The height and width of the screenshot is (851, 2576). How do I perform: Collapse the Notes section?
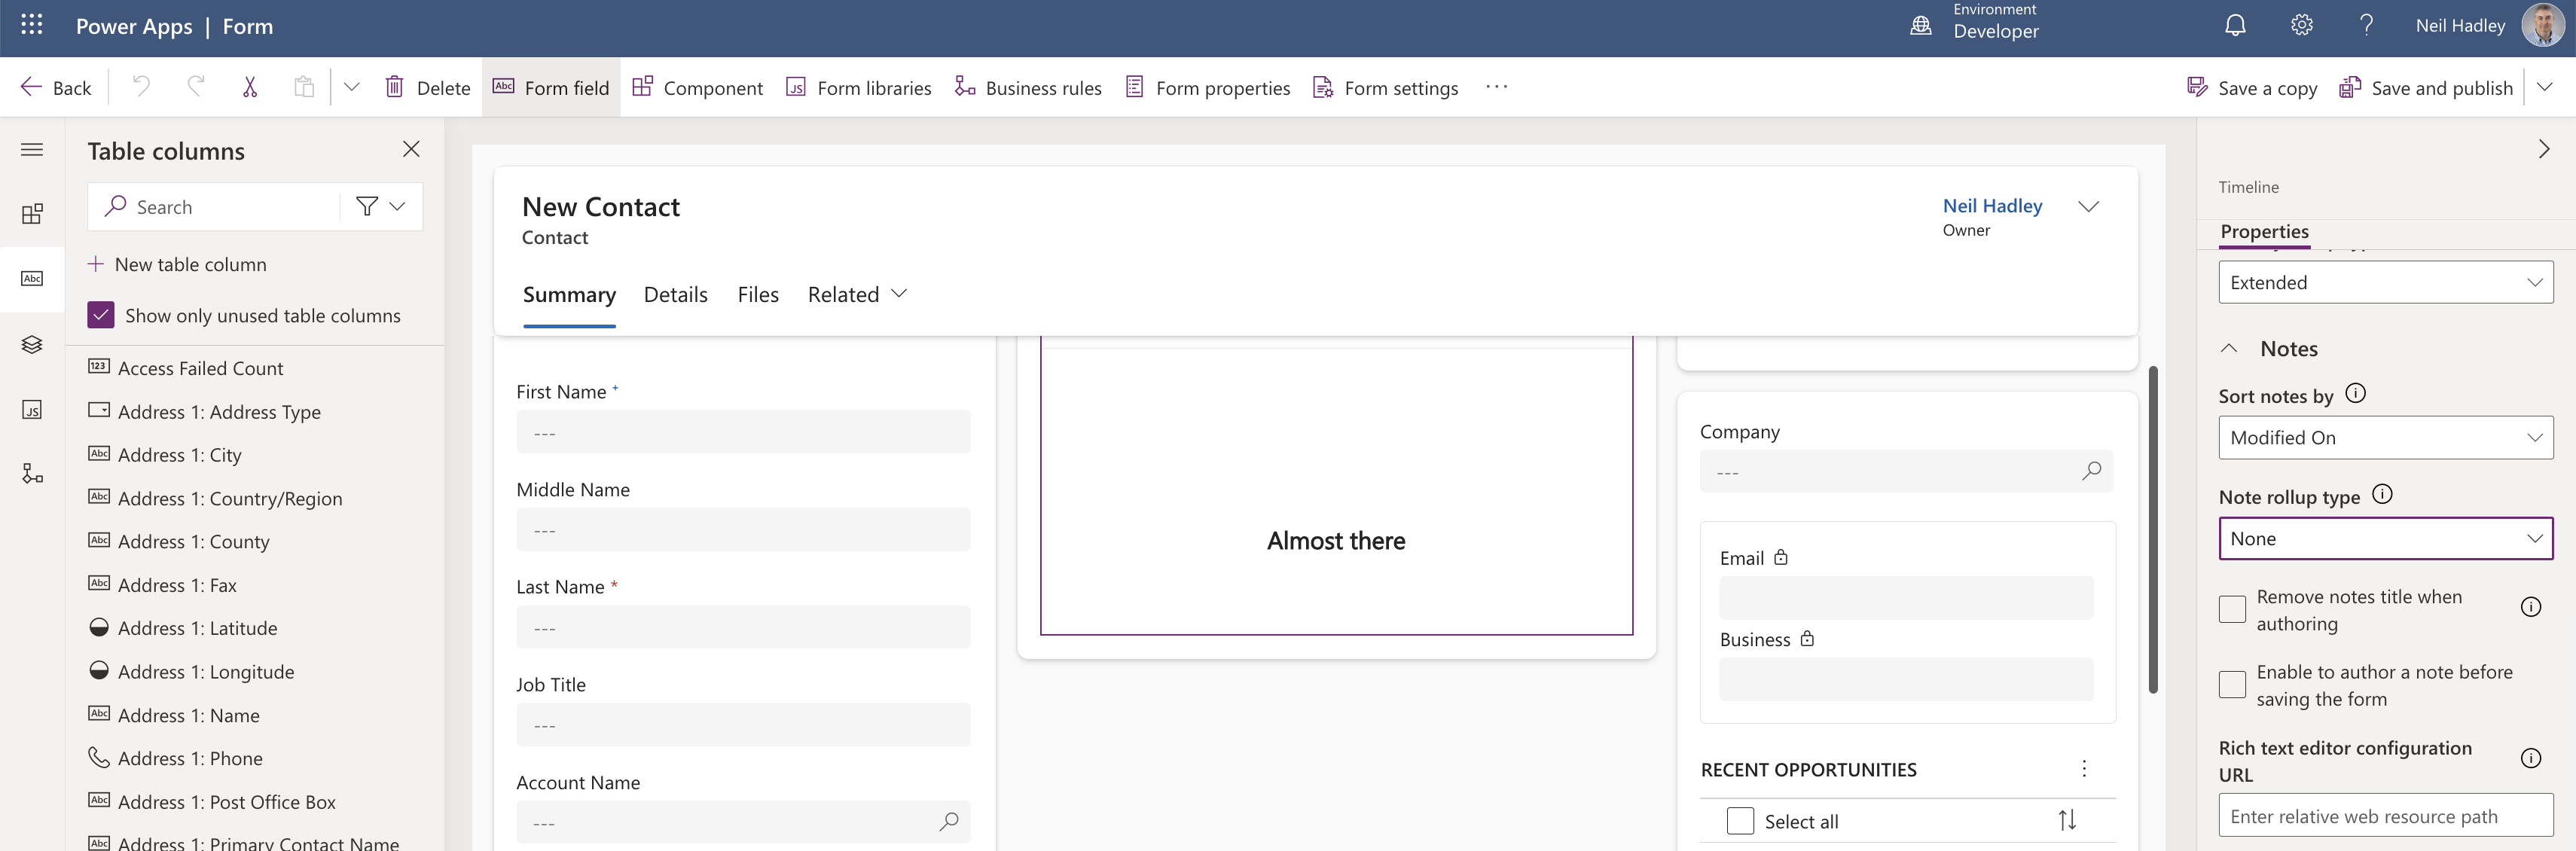click(x=2229, y=349)
